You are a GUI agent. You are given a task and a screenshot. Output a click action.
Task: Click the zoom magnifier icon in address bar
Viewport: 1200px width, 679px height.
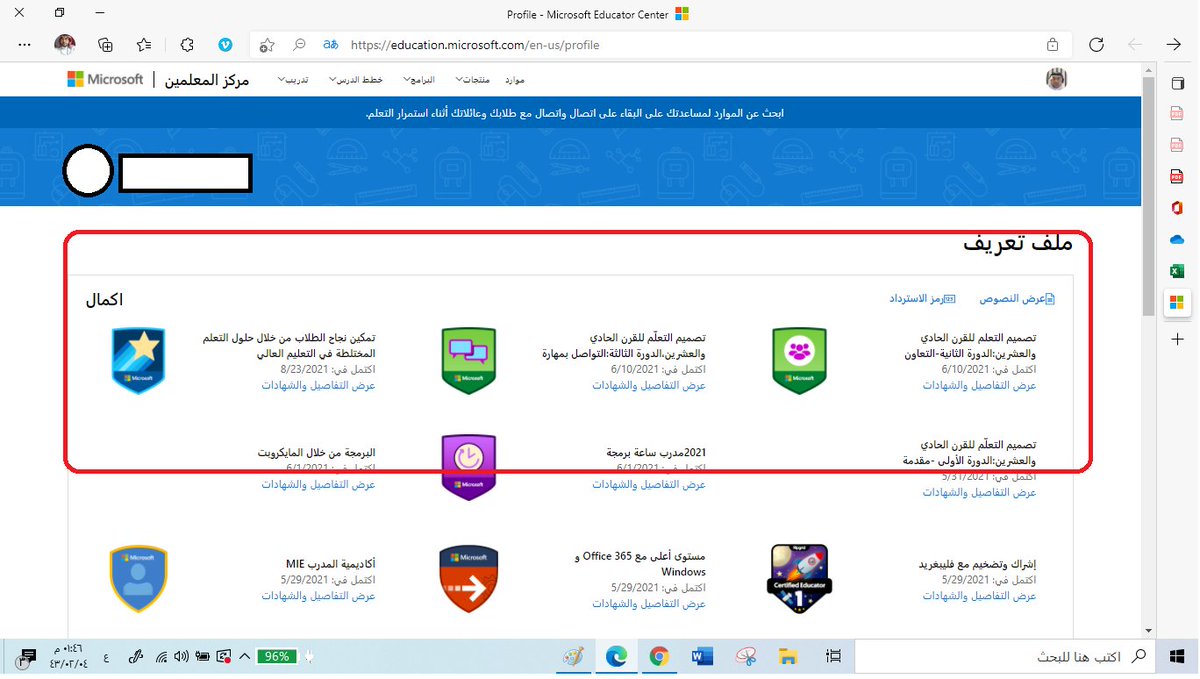(x=299, y=45)
